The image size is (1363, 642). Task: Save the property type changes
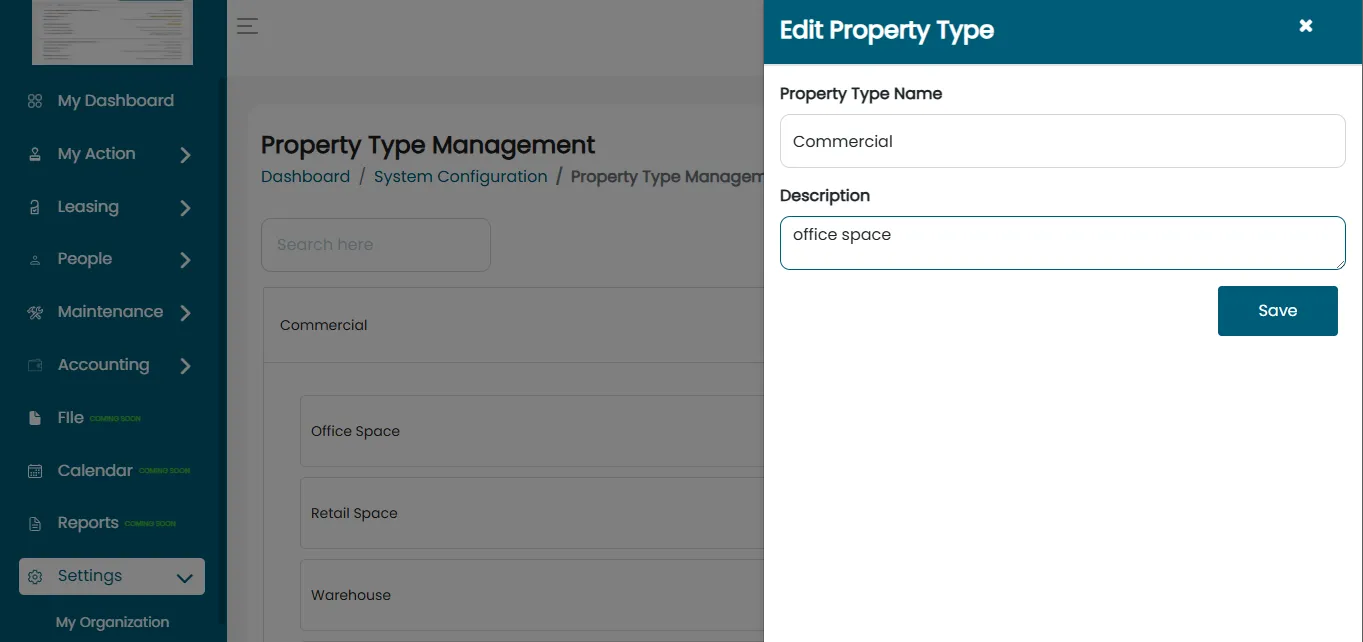(1278, 311)
